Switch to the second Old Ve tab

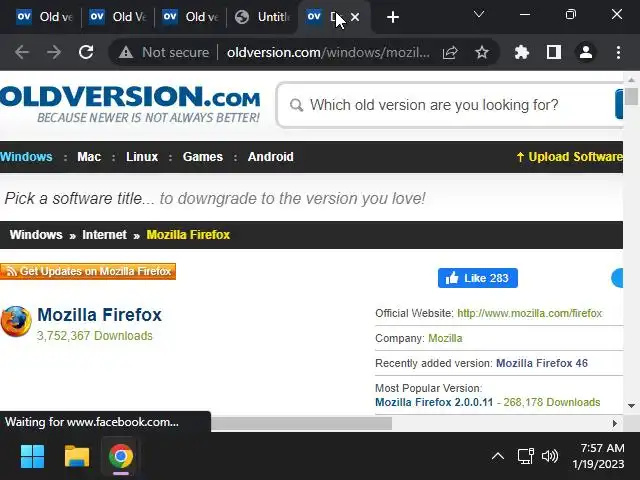click(x=118, y=17)
